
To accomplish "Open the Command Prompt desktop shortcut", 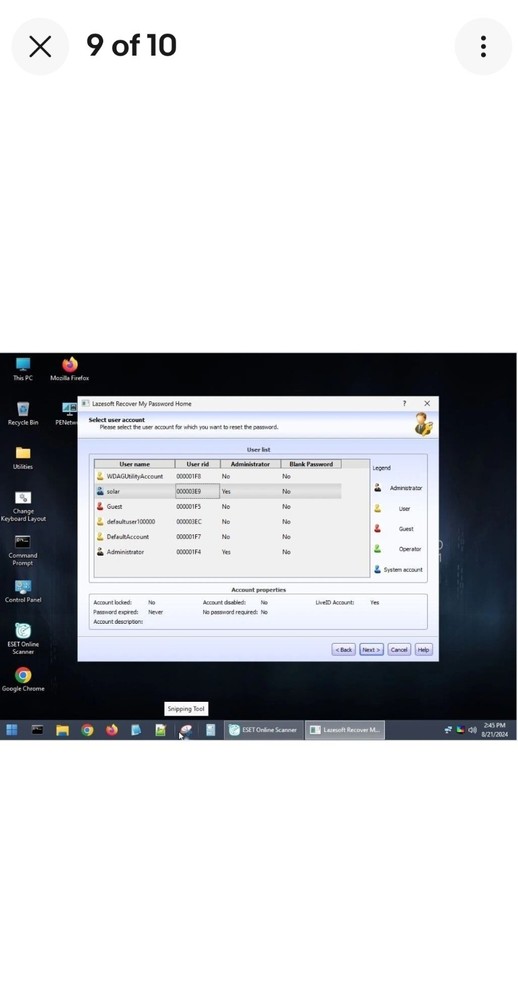I will tap(23, 550).
